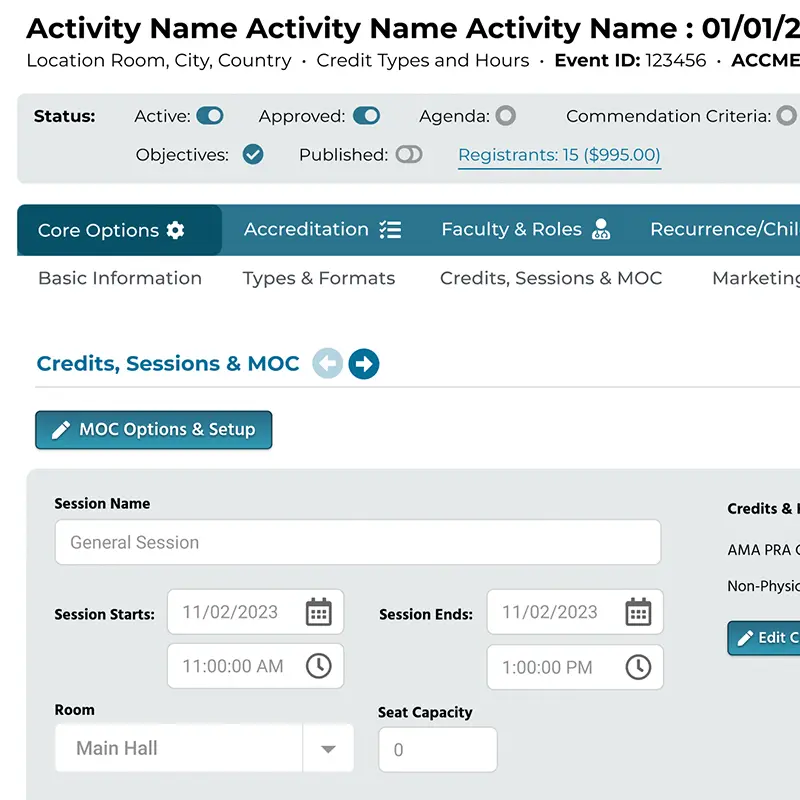Open the session end time clock picker
Screen dimensions: 800x800
tap(638, 667)
